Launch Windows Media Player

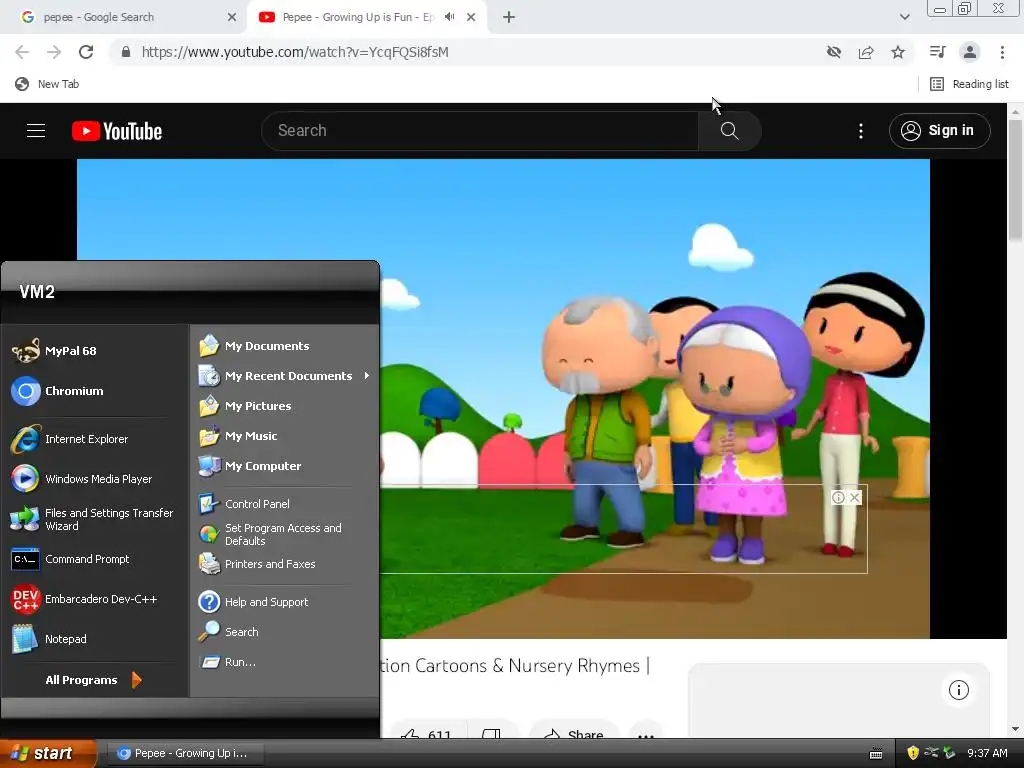pos(82,479)
